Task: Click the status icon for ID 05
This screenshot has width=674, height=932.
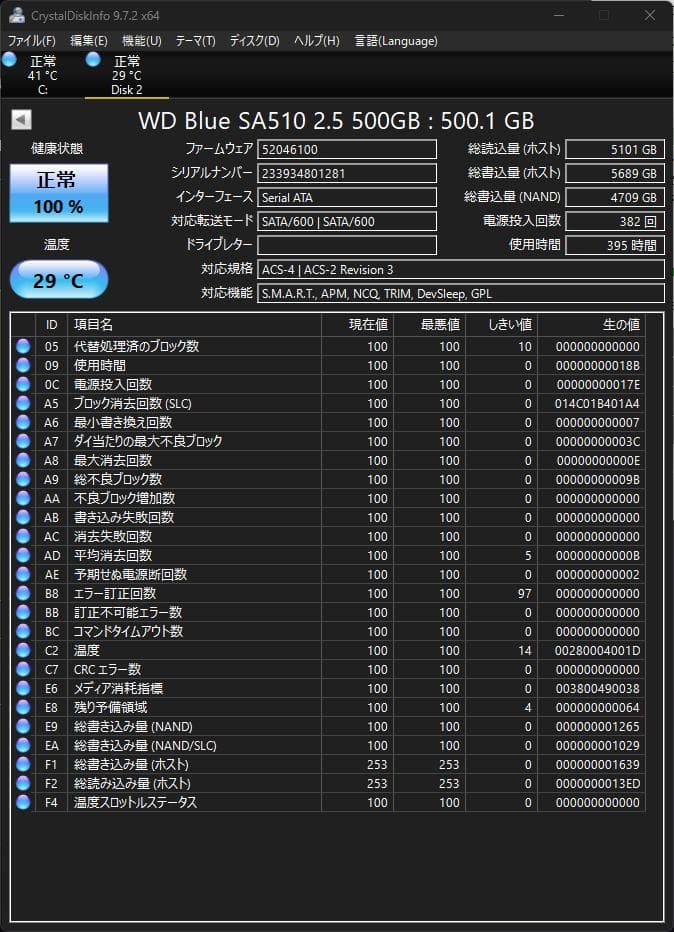Action: tap(23, 346)
